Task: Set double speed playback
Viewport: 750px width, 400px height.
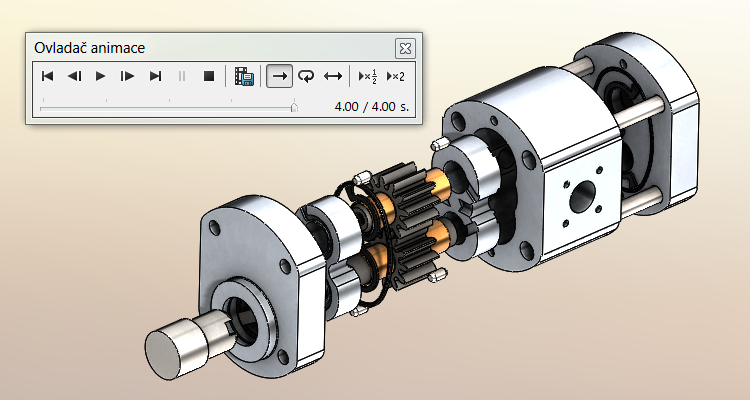Action: 396,76
